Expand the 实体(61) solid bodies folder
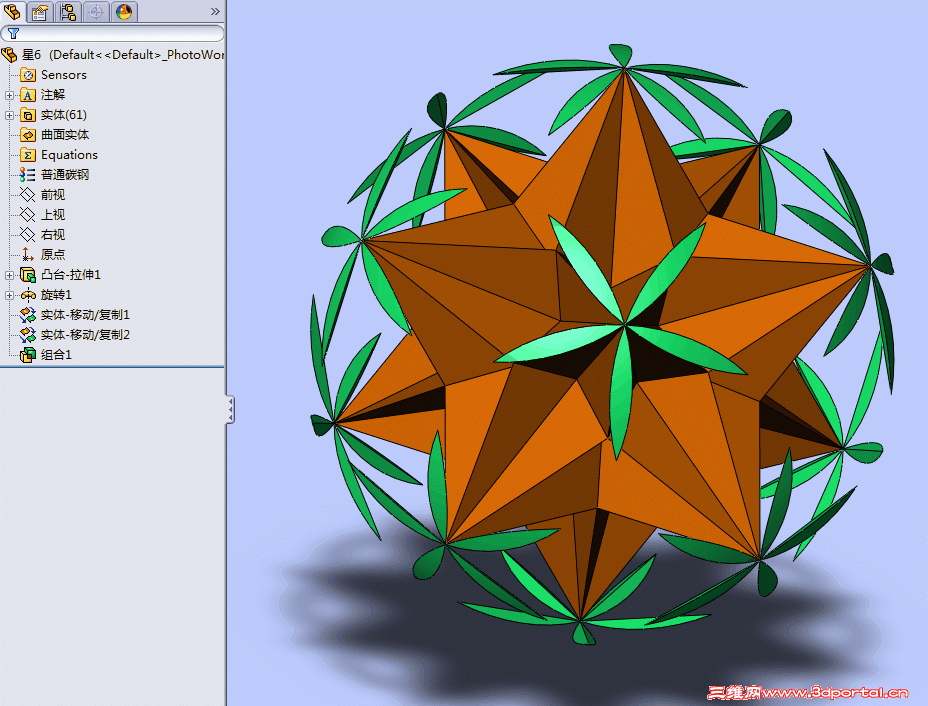Viewport: 928px width, 706px height. point(9,115)
